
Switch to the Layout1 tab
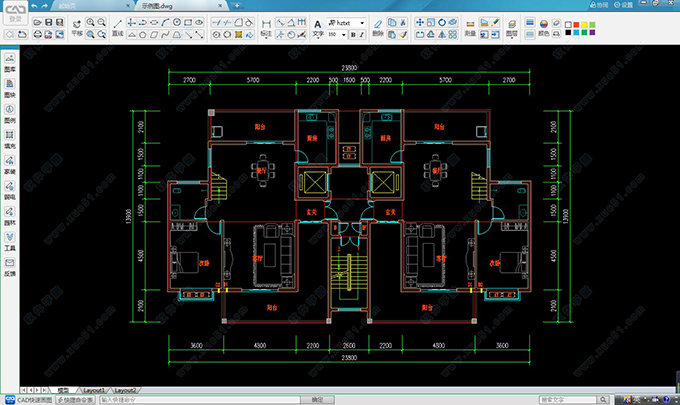pos(94,390)
